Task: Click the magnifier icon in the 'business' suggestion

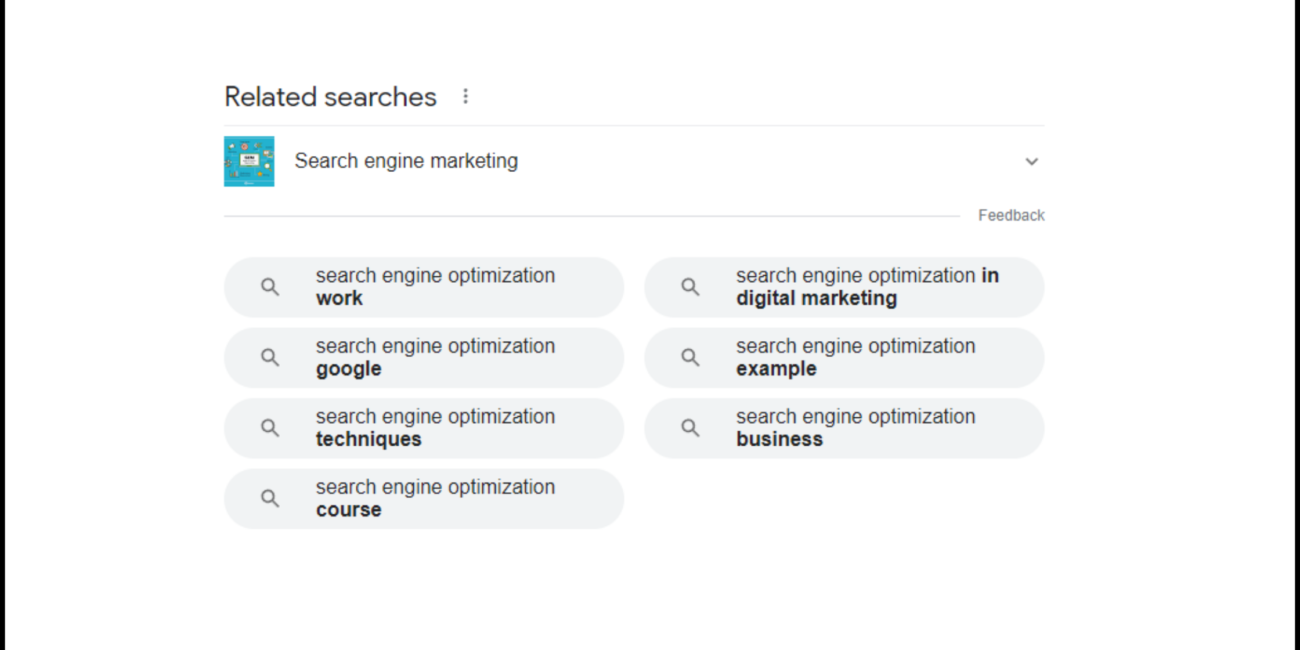Action: point(690,428)
